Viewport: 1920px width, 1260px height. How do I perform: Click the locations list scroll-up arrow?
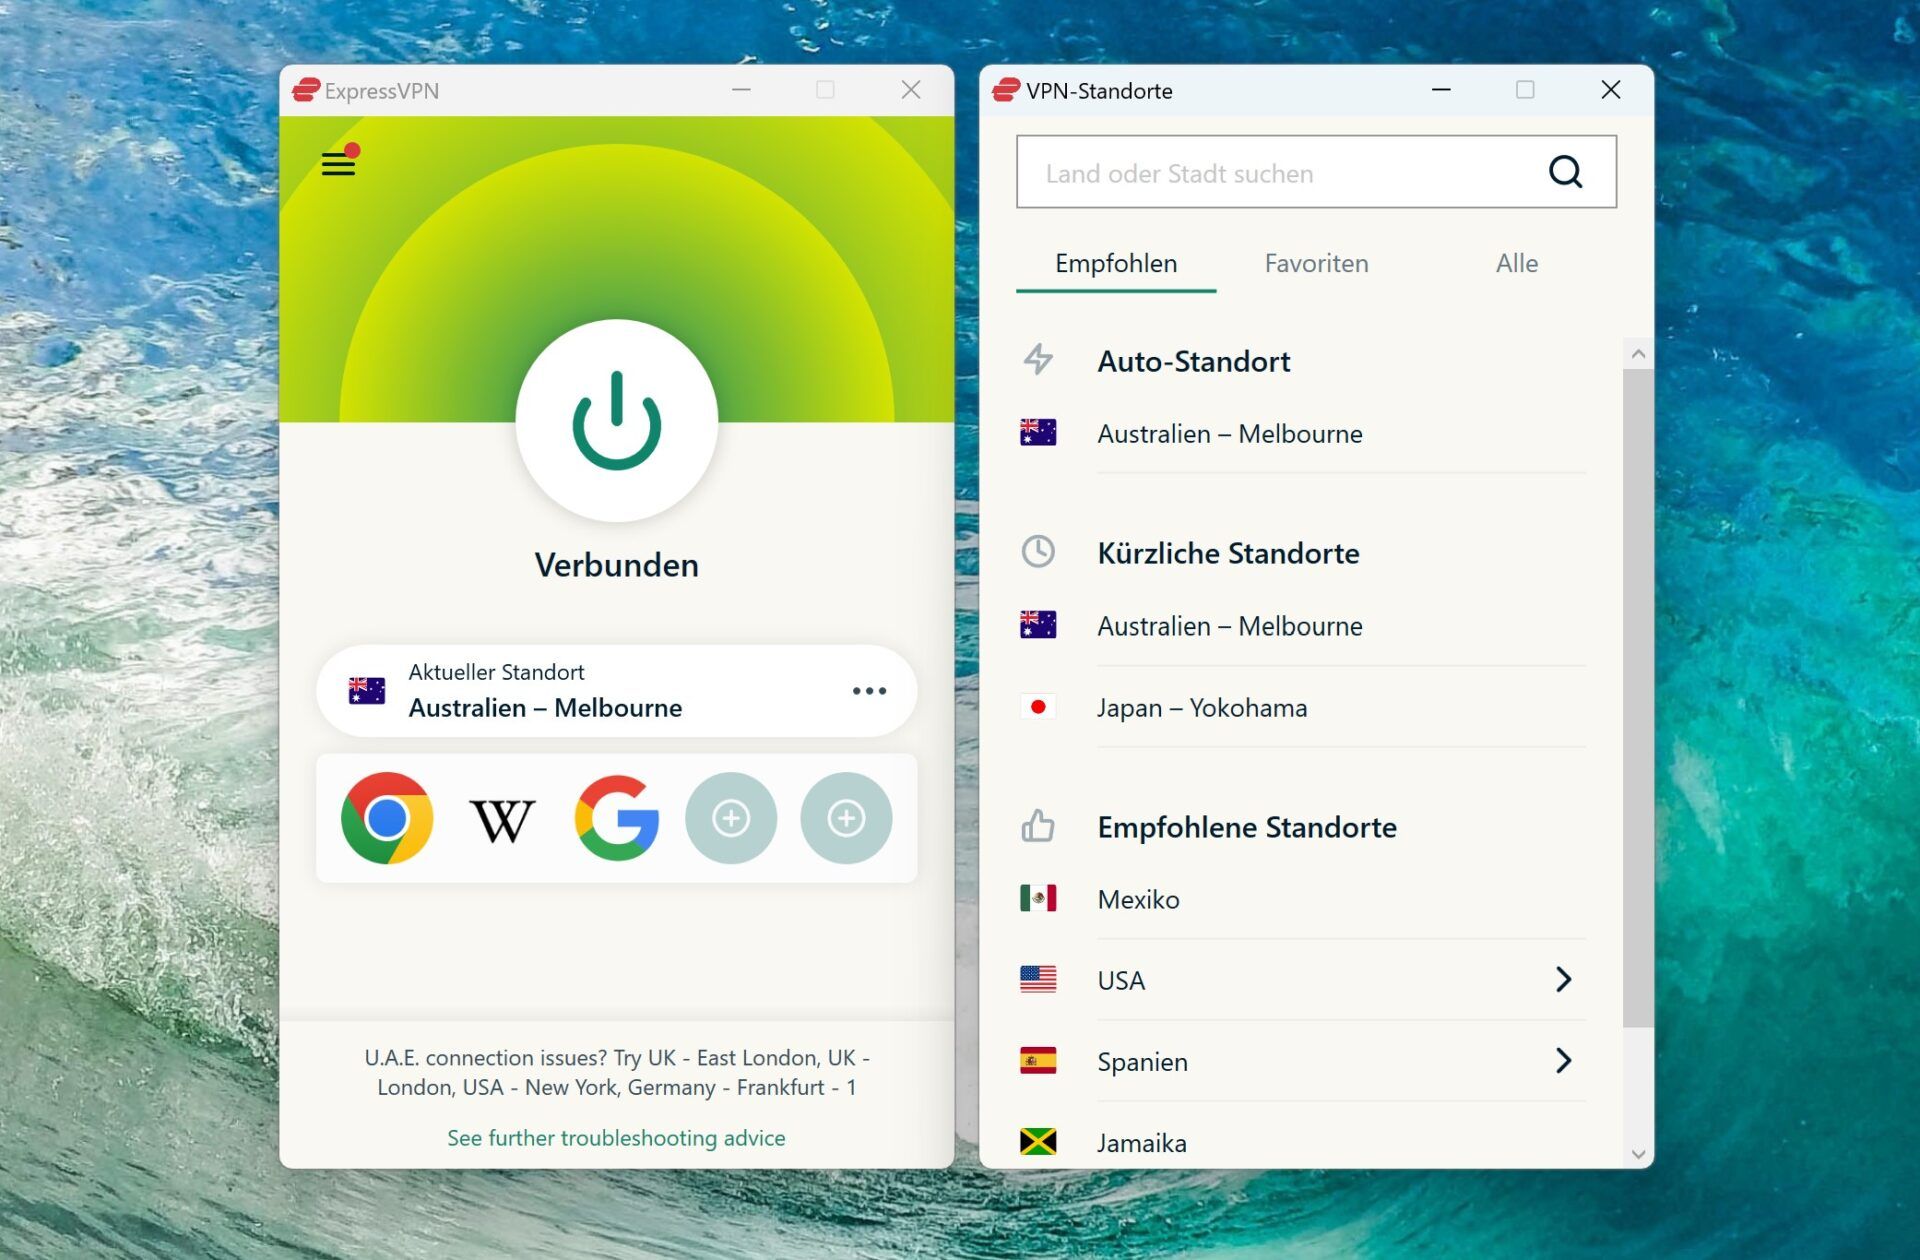click(x=1638, y=354)
